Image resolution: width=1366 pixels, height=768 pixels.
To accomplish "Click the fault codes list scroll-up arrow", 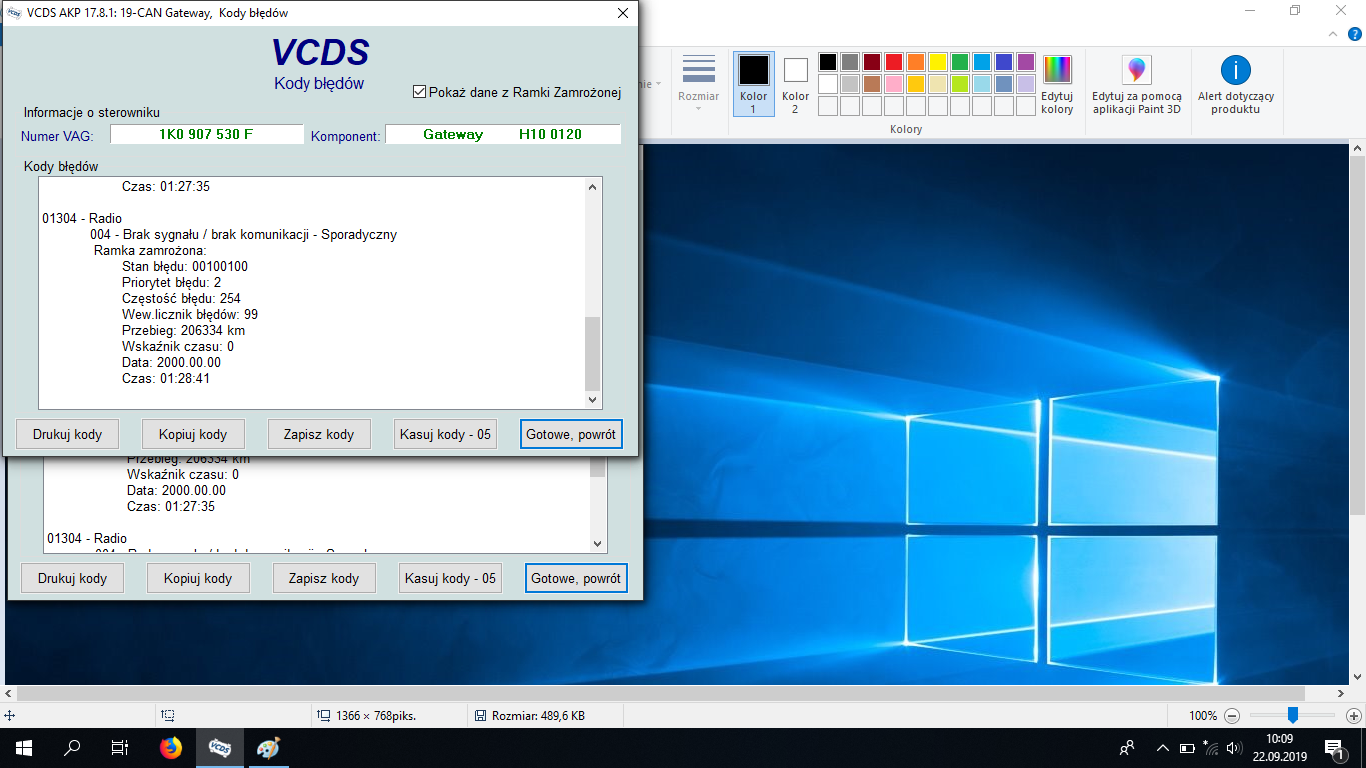I will click(x=593, y=187).
